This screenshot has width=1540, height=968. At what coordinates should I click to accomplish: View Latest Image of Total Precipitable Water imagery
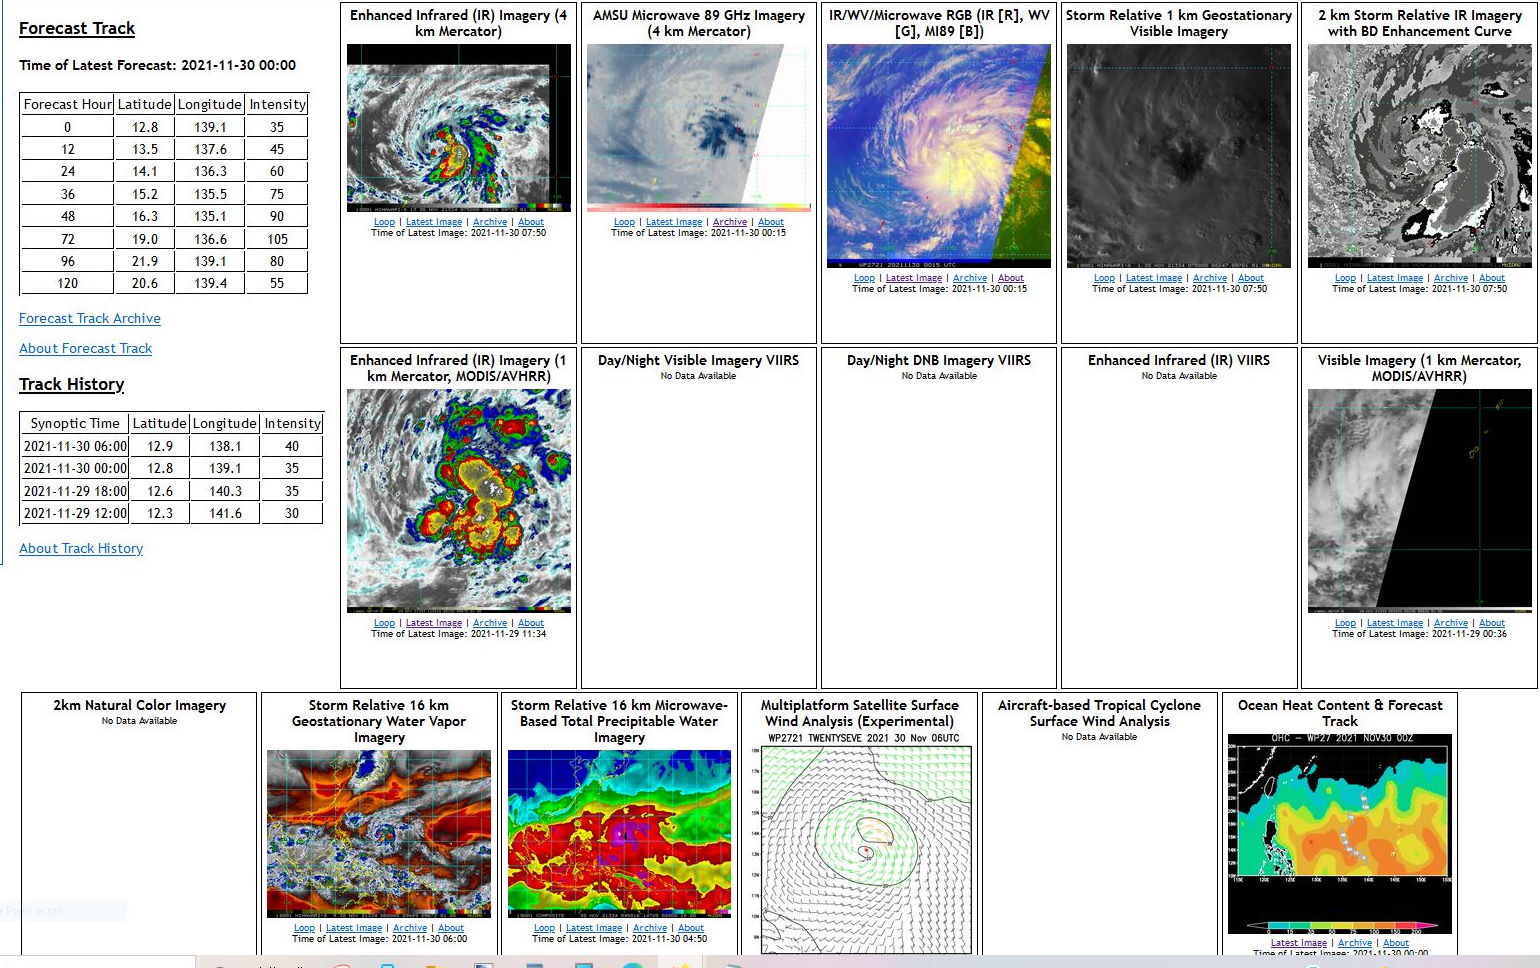pos(593,927)
